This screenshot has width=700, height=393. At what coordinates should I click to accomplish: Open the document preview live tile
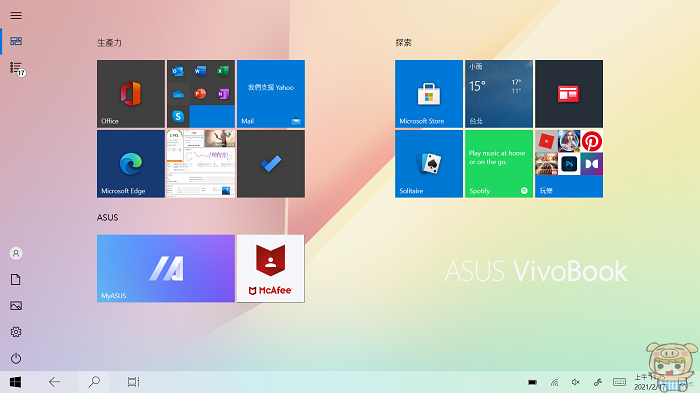(x=201, y=164)
